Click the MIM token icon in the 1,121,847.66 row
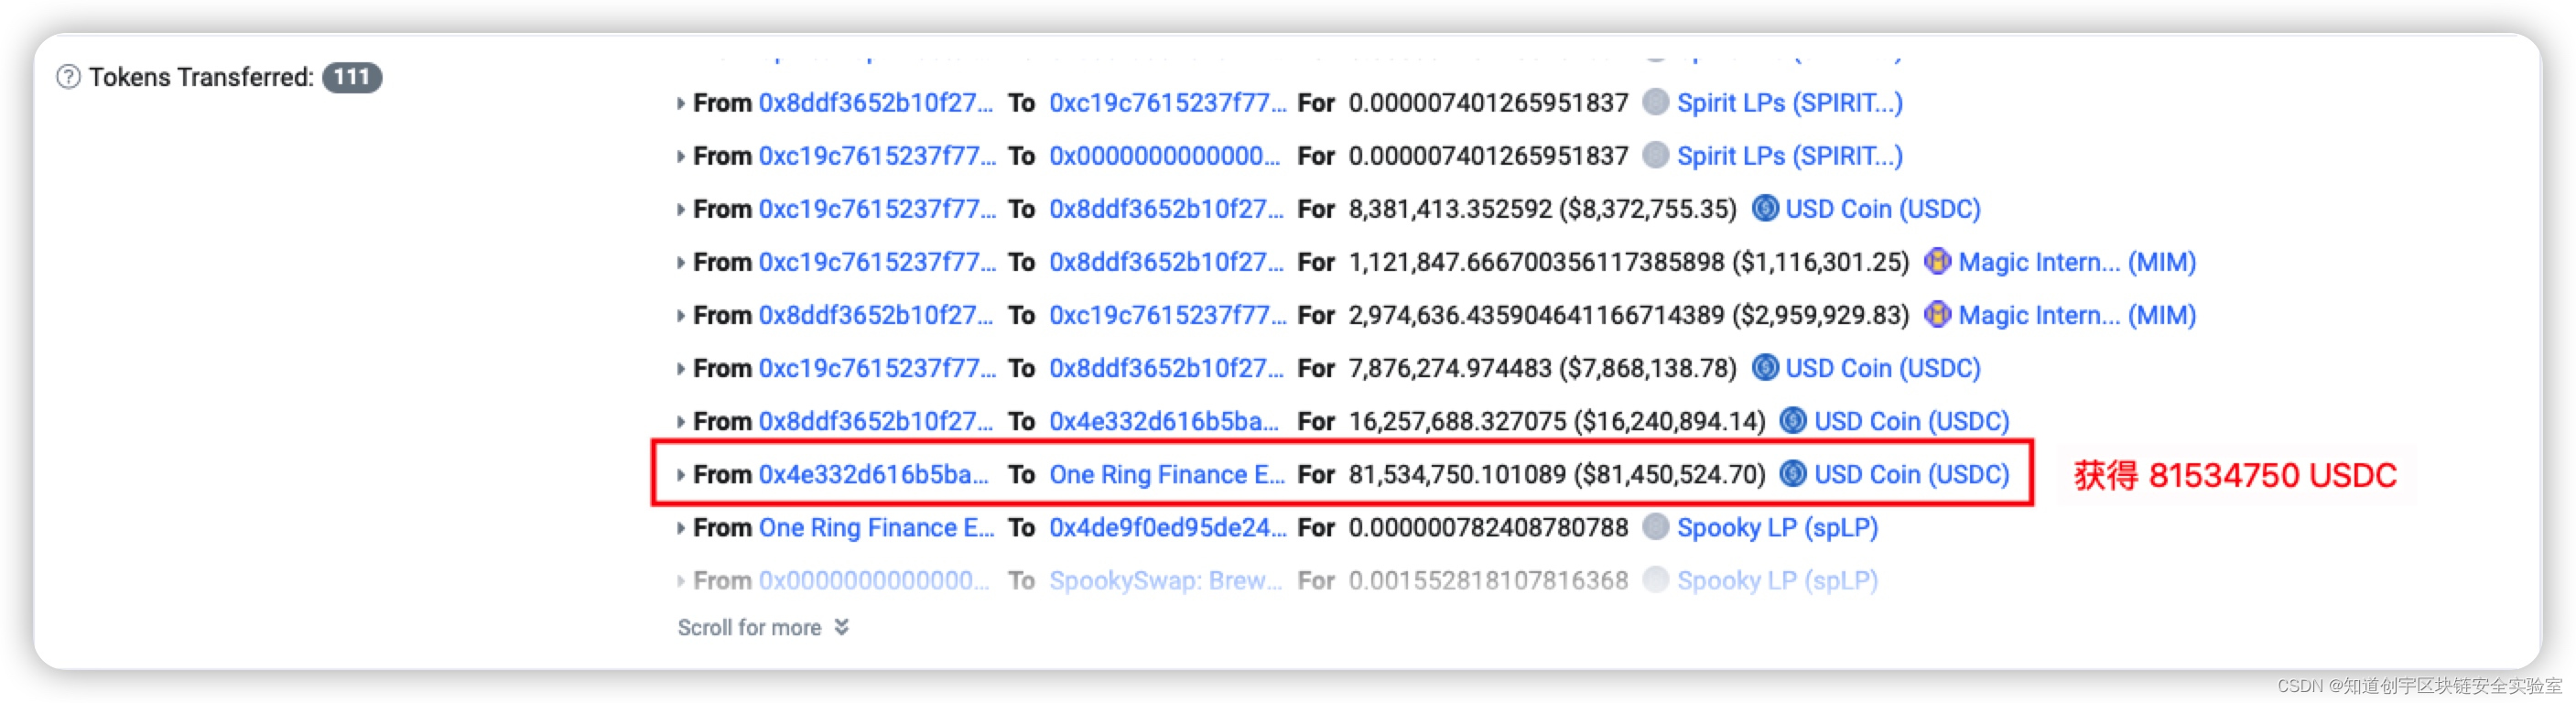This screenshot has width=2576, height=703. click(x=1937, y=261)
